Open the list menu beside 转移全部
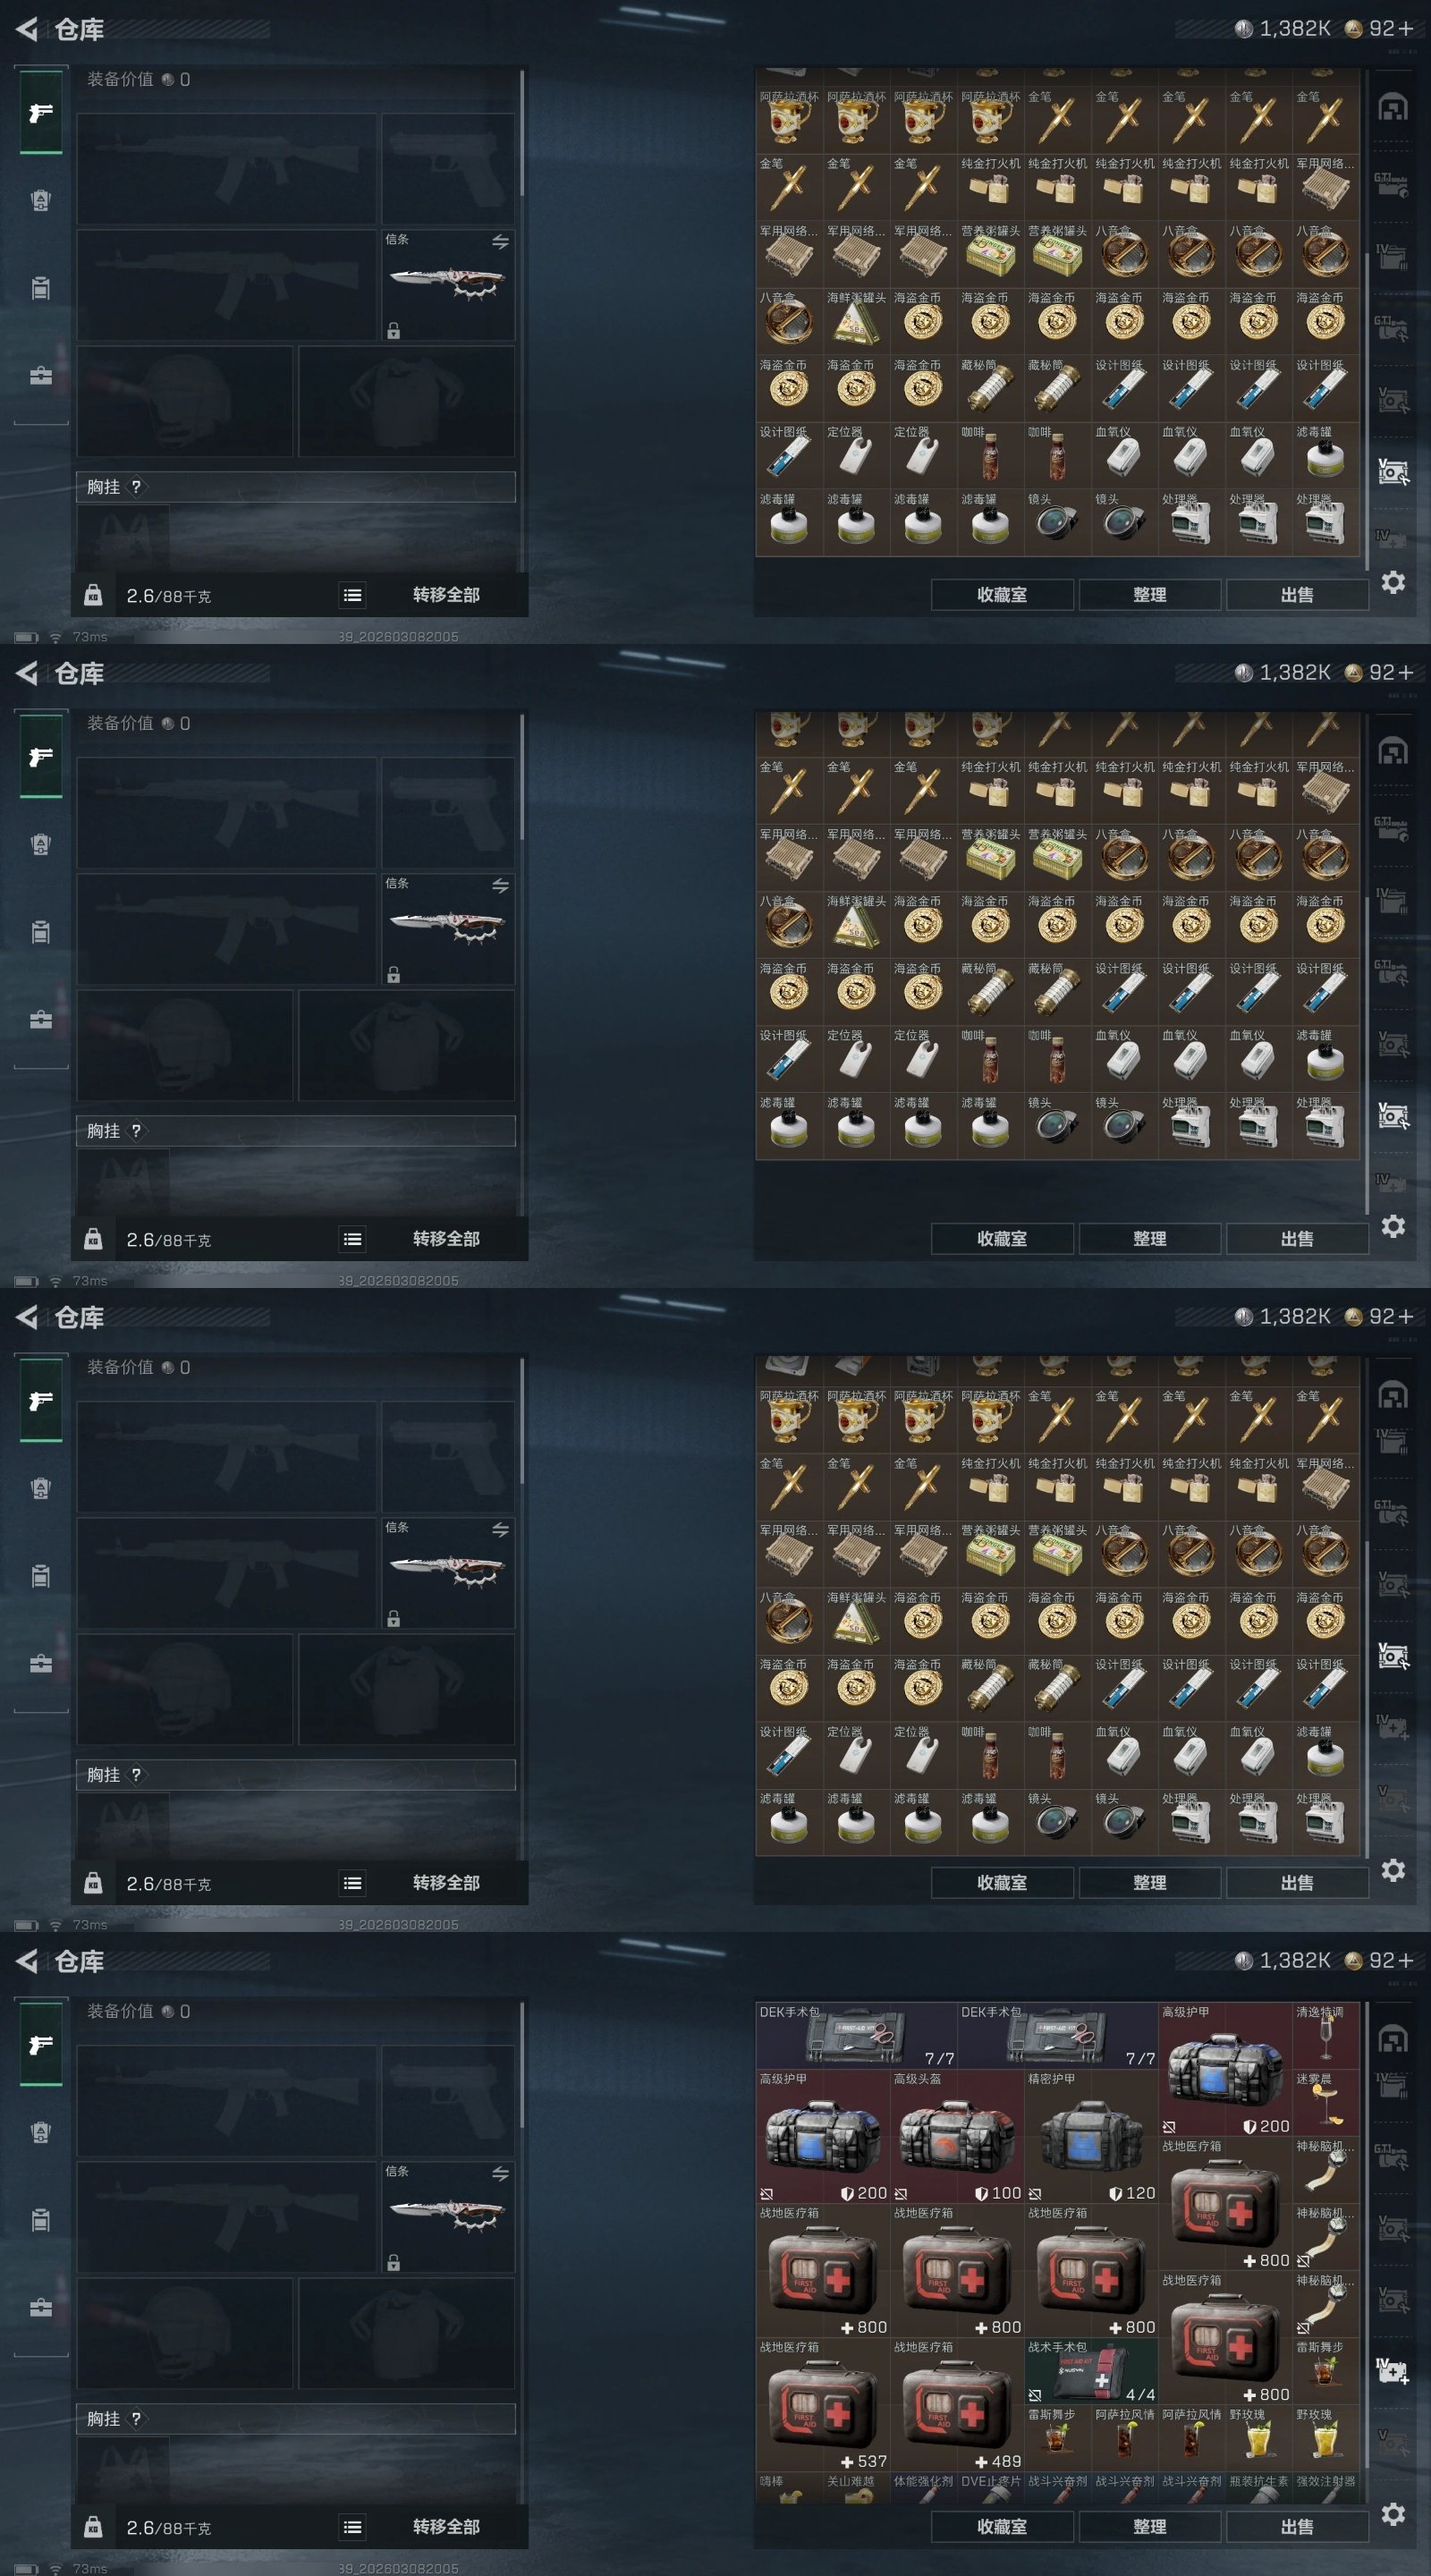1431x2576 pixels. [x=352, y=2527]
